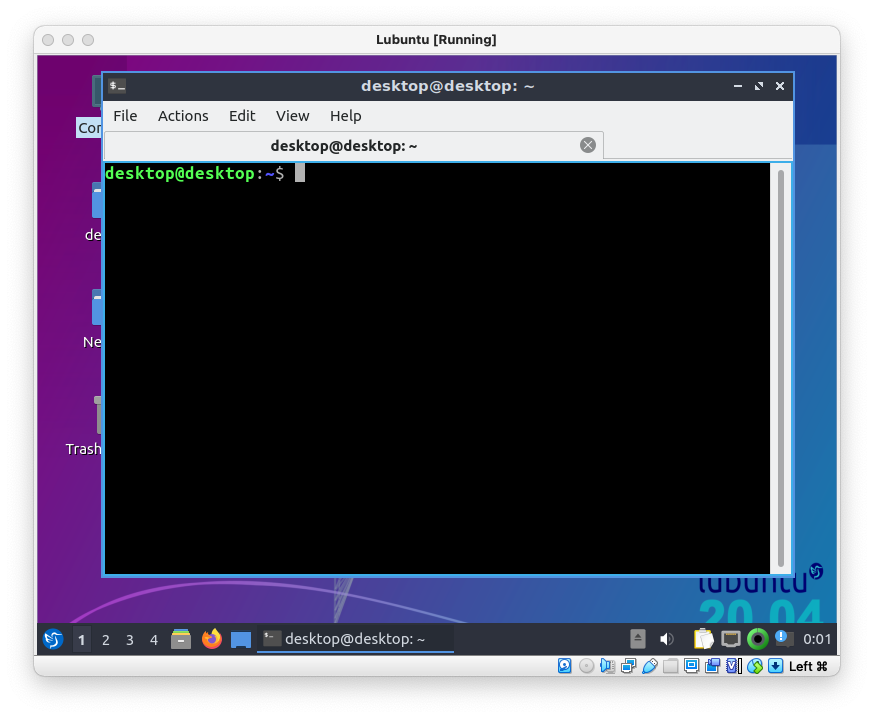
Task: Switch to workspace 3
Action: tap(129, 640)
